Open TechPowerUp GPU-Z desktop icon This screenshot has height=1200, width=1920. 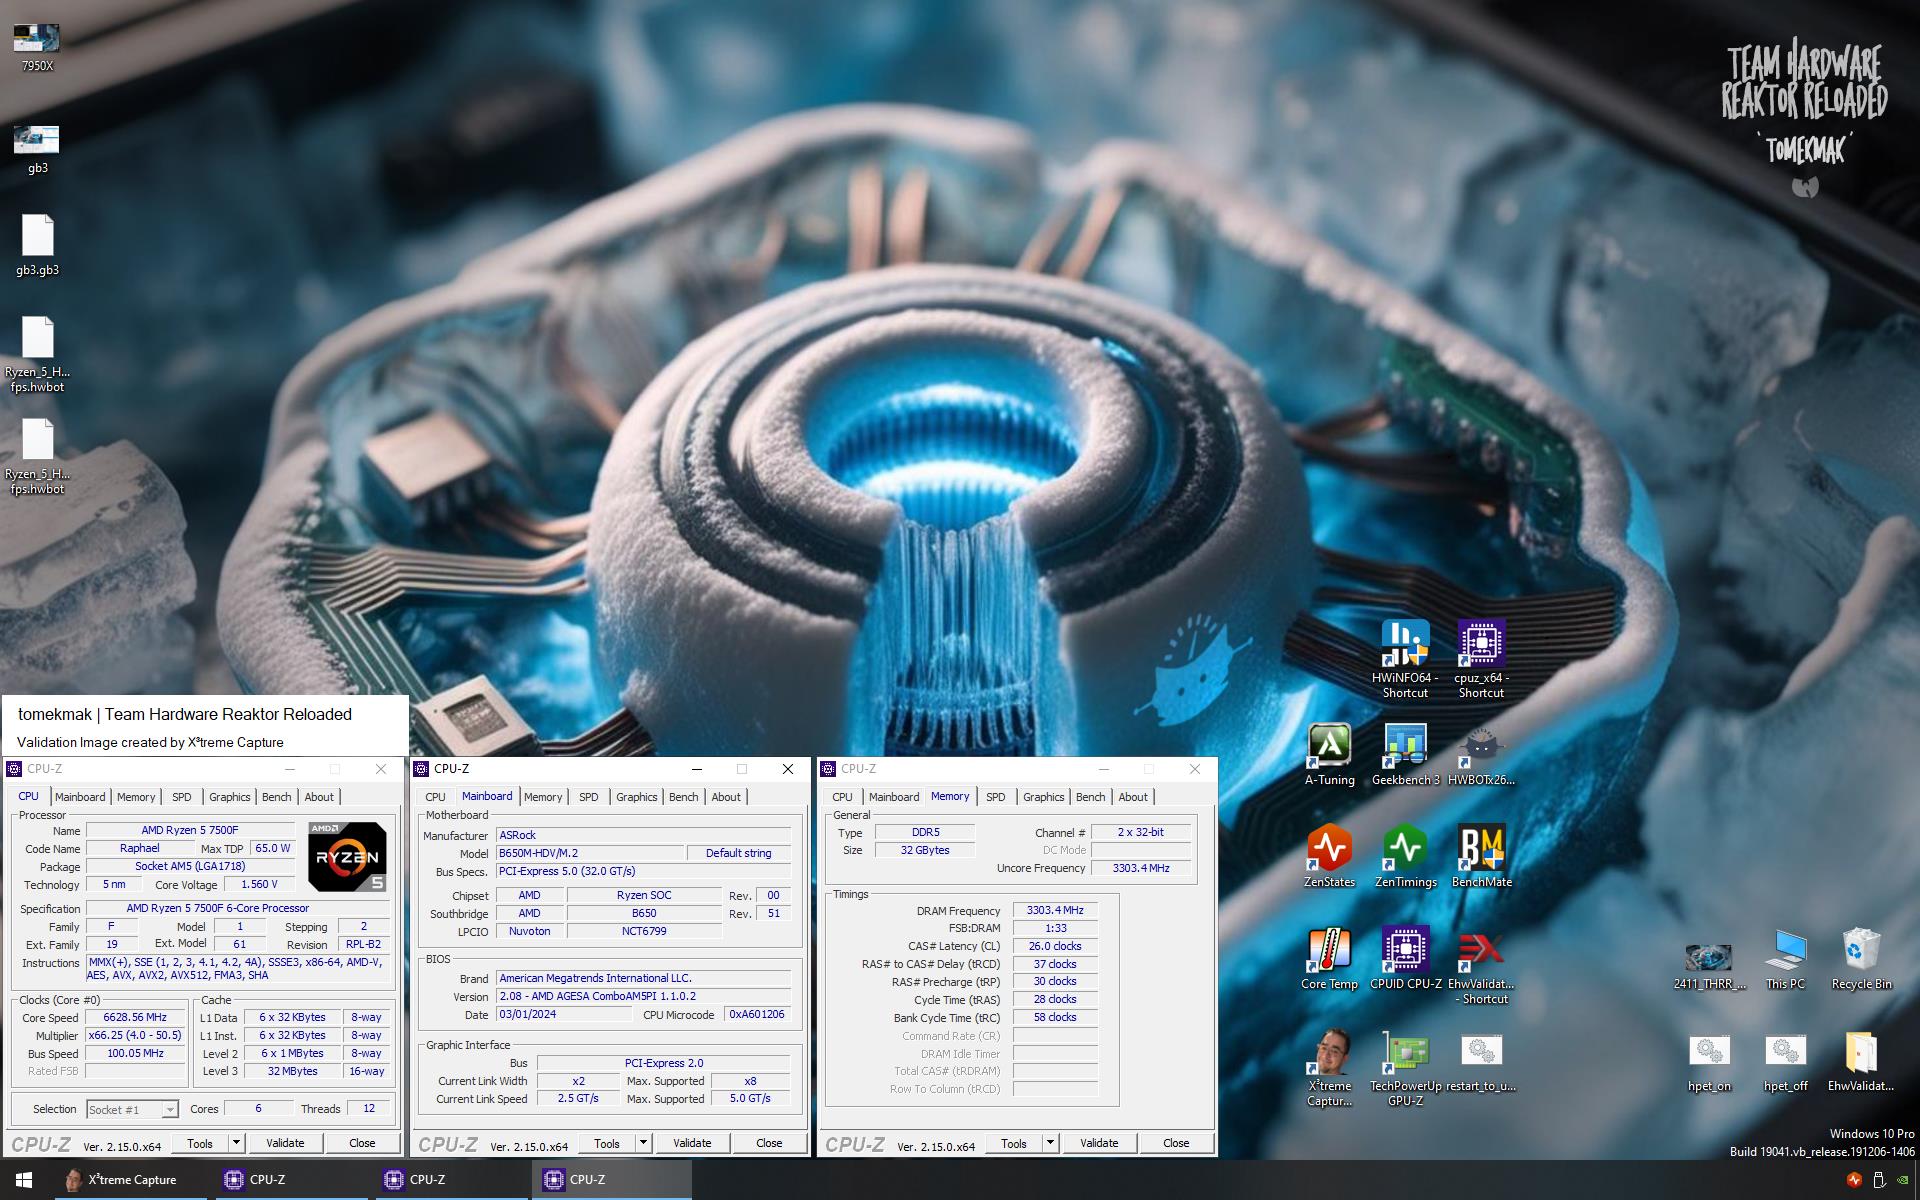tap(1405, 1067)
